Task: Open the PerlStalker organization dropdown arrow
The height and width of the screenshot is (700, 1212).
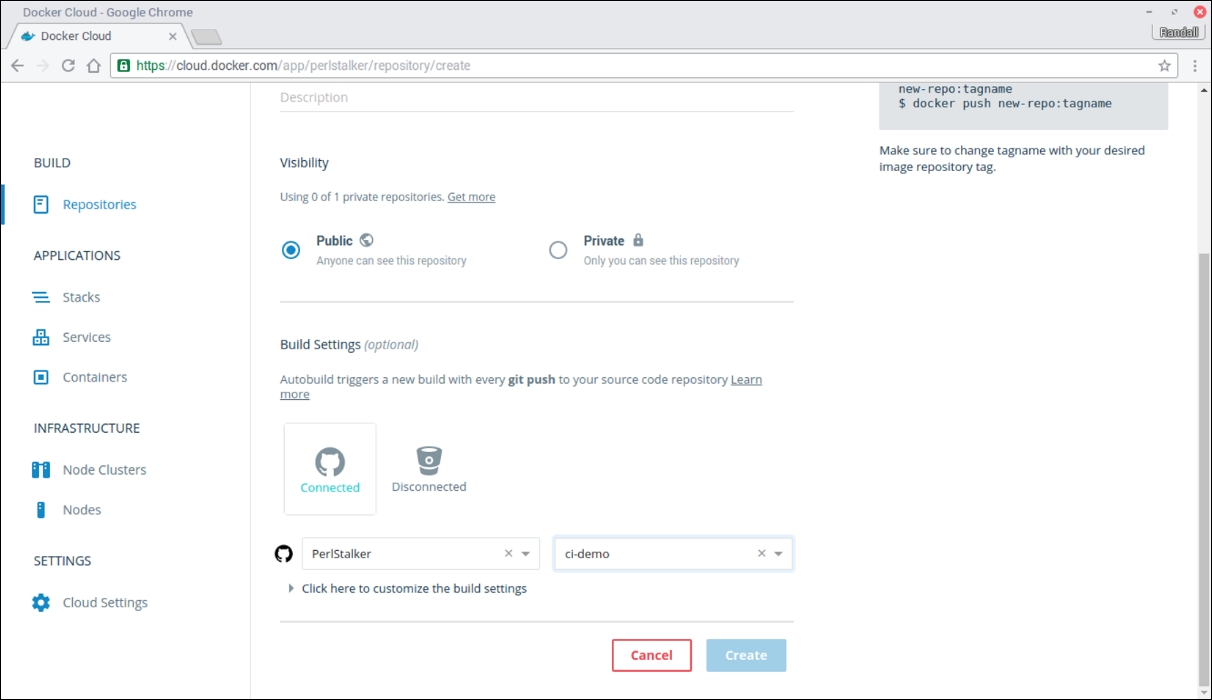Action: (526, 554)
